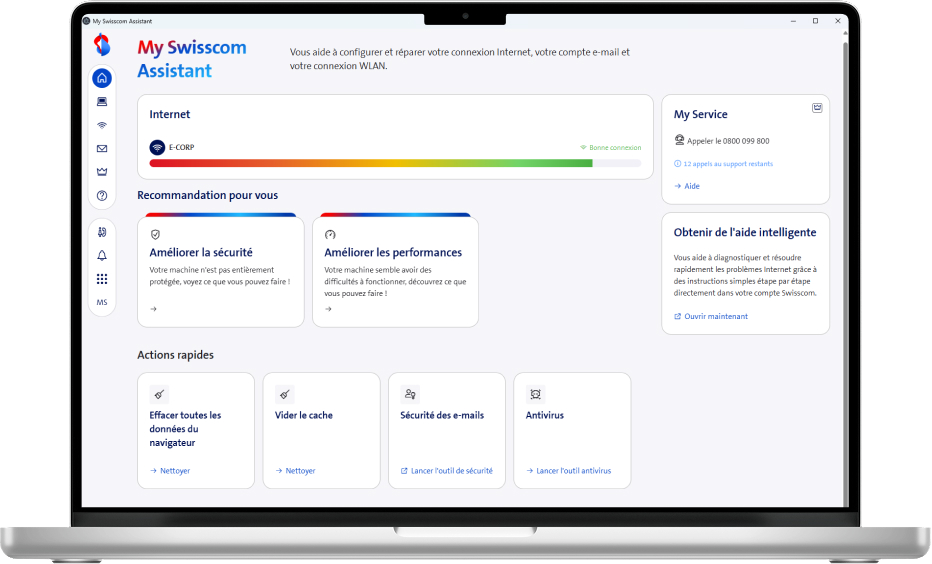
Task: Click the crown icon on My Service card
Action: [x=817, y=108]
